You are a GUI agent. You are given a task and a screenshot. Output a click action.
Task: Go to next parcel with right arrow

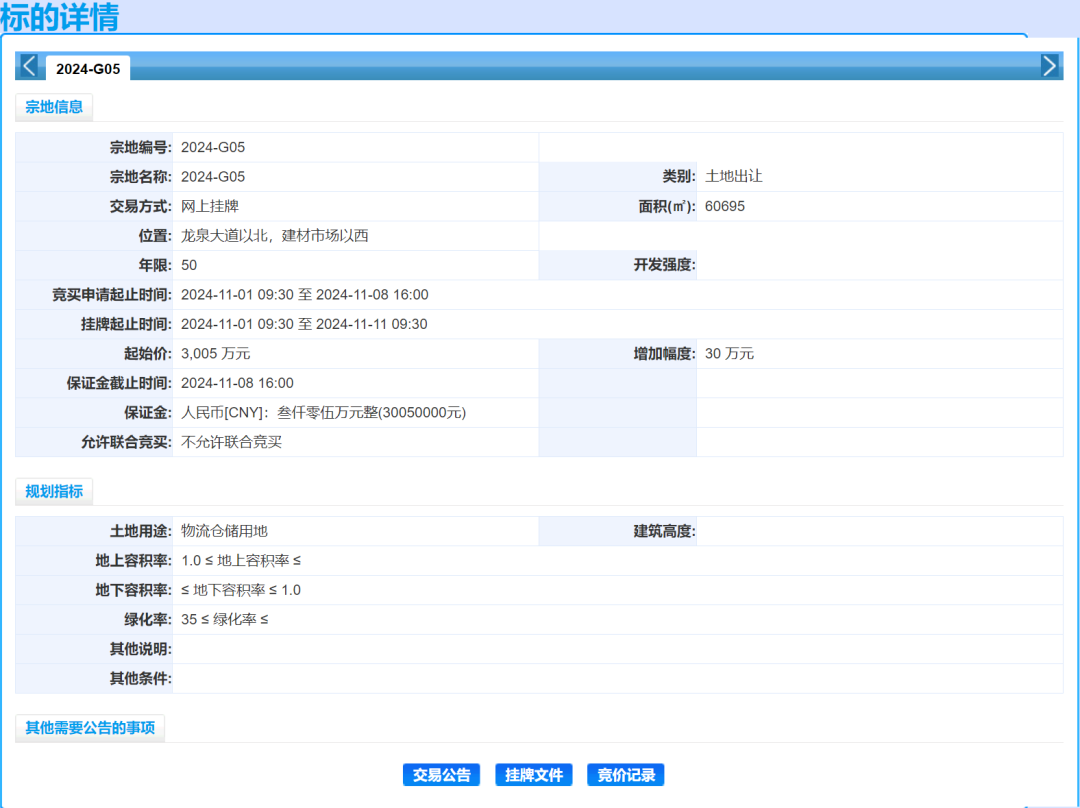pos(1050,66)
